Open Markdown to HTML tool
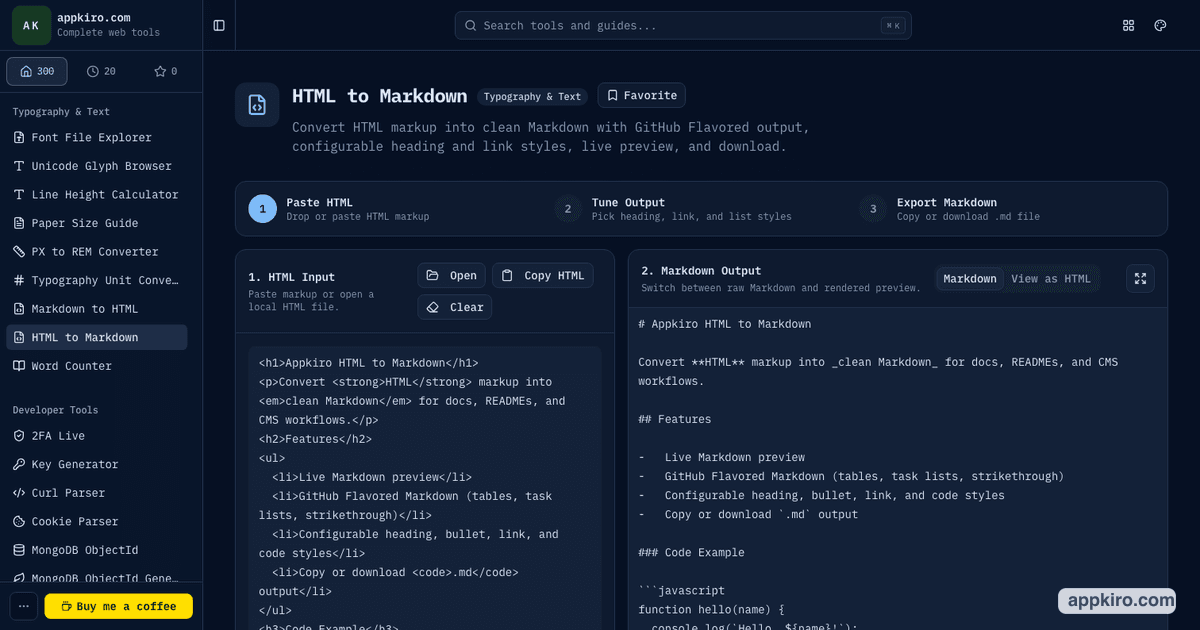Viewport: 1200px width, 630px height. pyautogui.click(x=96, y=309)
